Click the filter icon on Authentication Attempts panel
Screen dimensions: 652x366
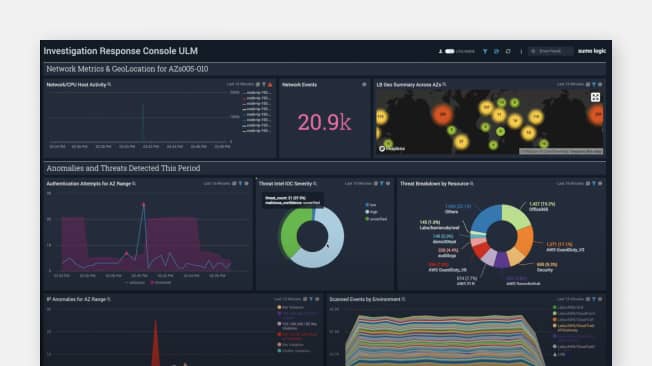[240, 183]
